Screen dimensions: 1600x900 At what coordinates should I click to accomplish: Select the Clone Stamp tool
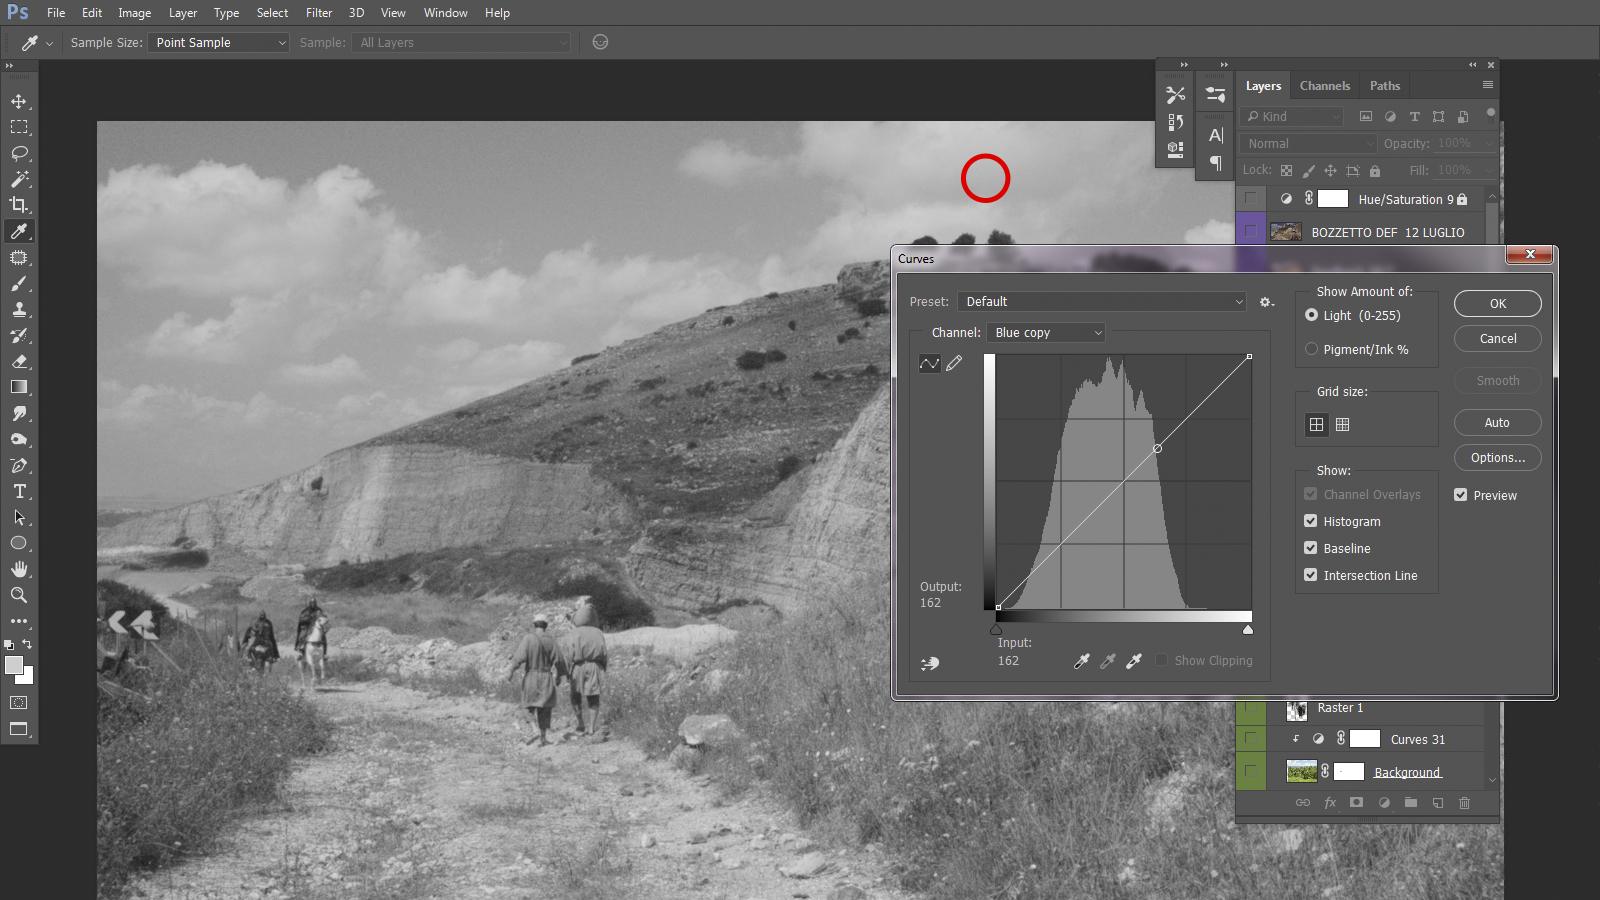(x=19, y=309)
